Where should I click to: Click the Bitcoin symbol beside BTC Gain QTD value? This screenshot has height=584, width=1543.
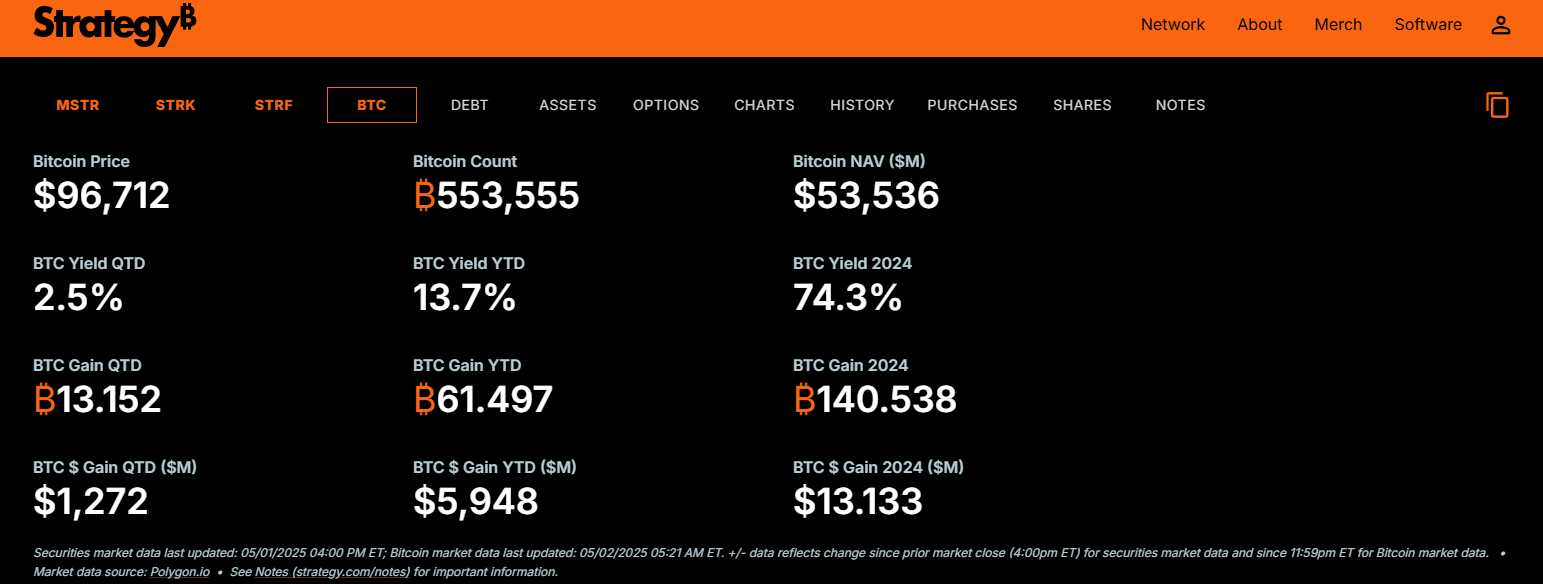click(43, 399)
